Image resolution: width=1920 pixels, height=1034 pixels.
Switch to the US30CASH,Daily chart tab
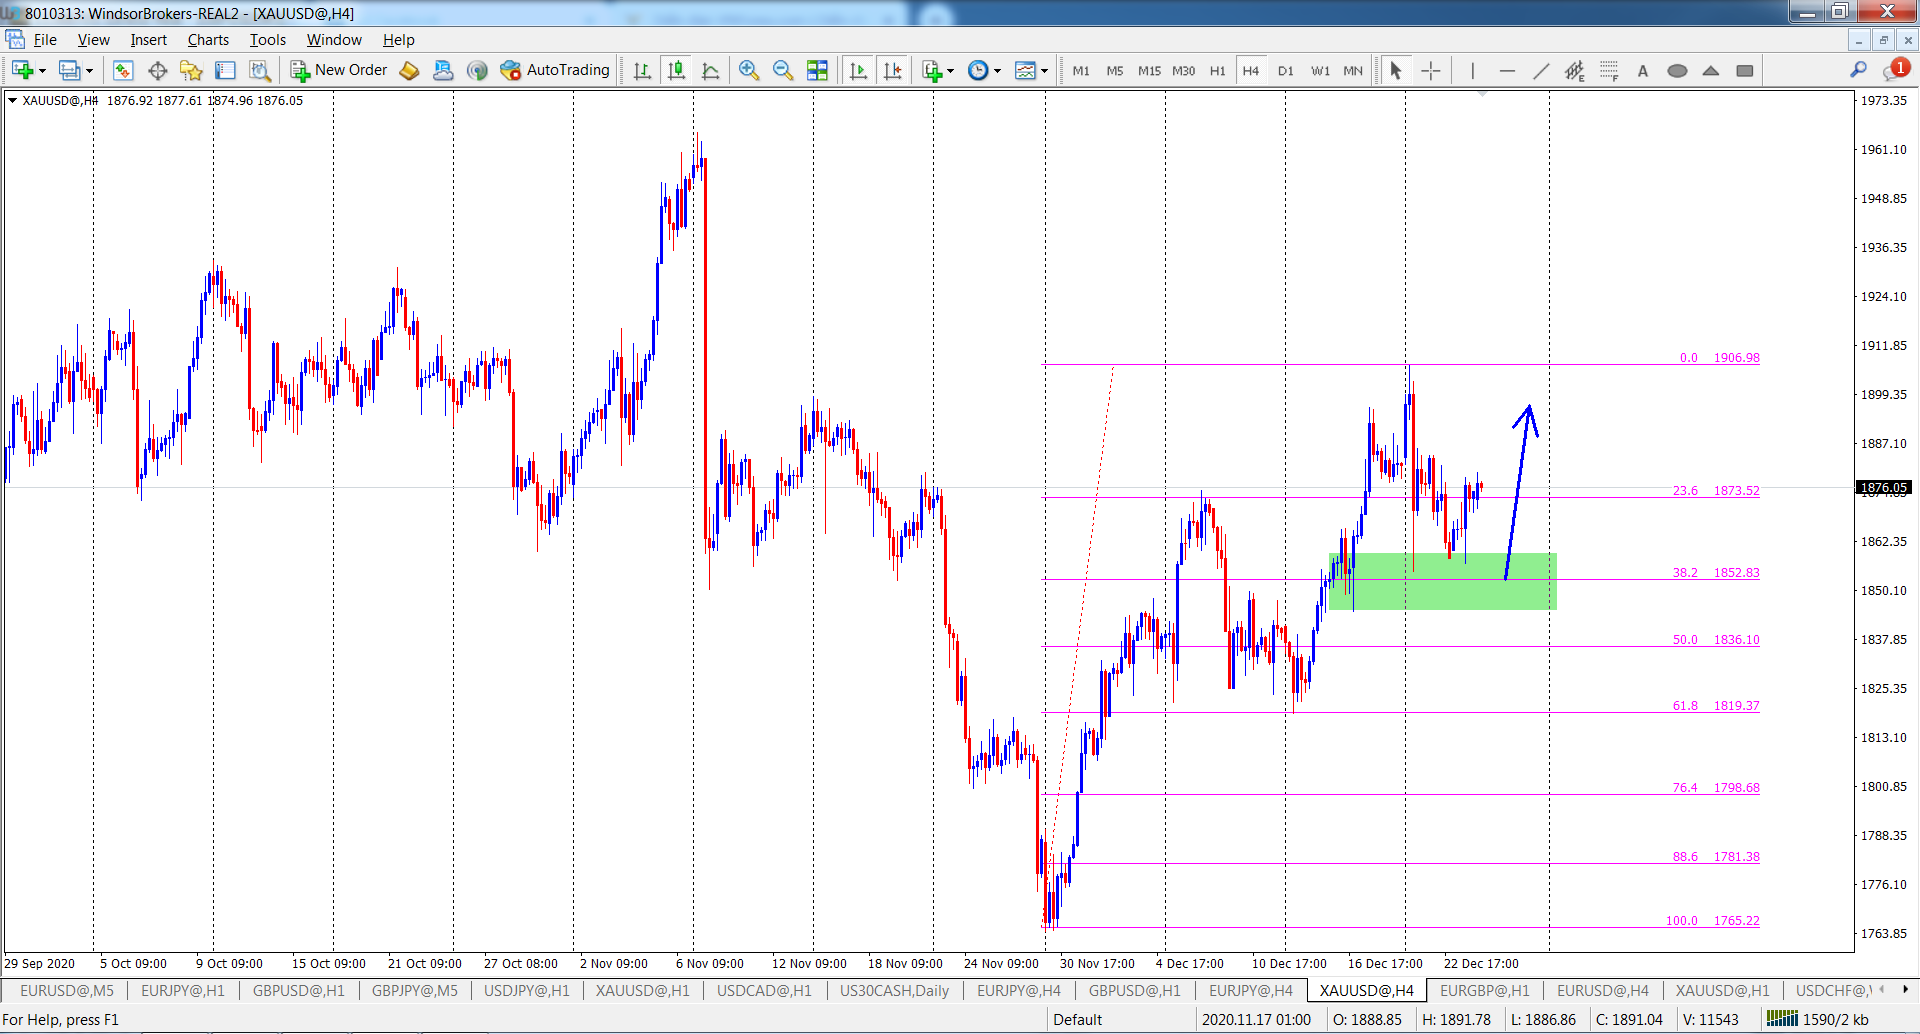point(894,990)
